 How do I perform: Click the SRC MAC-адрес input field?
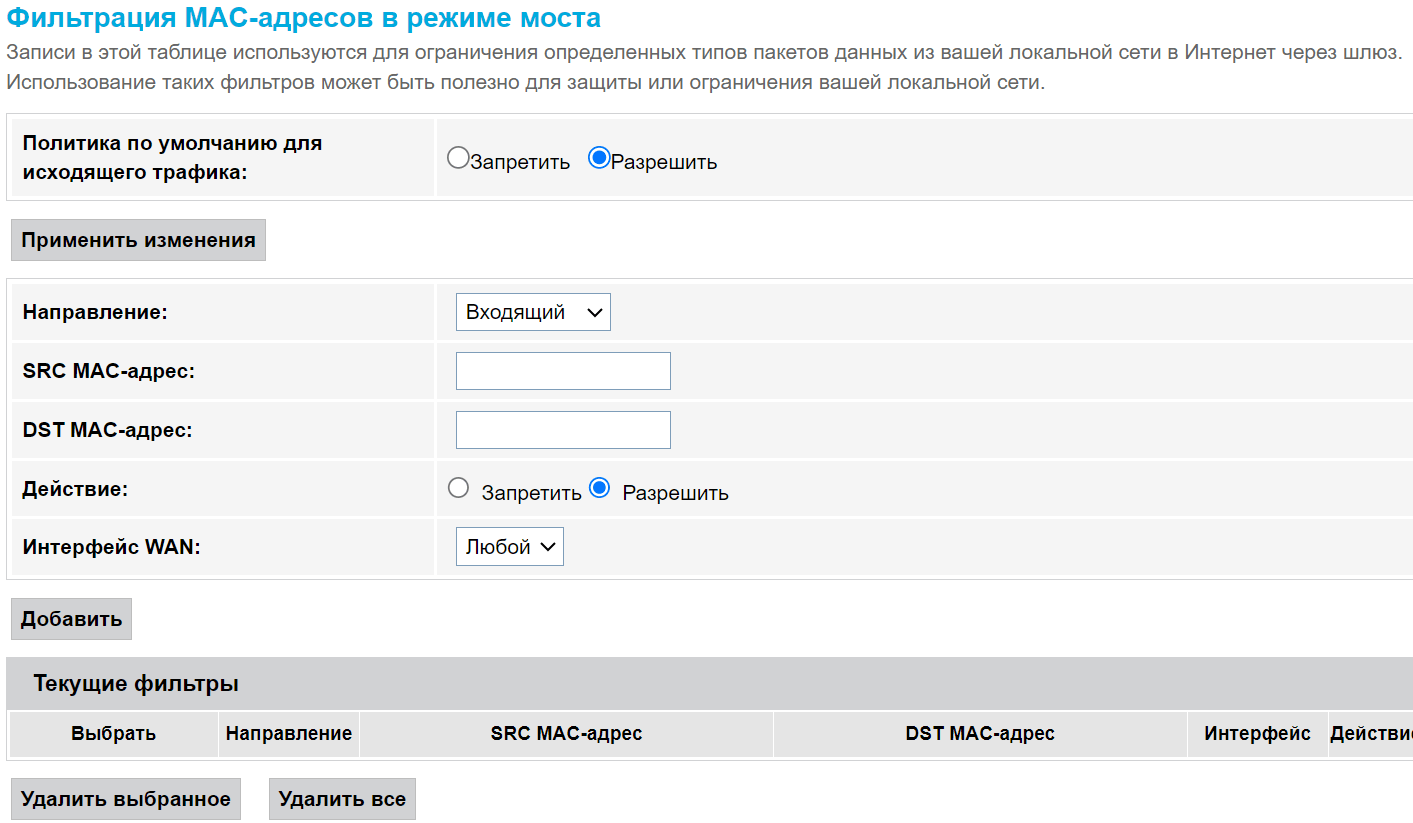563,371
